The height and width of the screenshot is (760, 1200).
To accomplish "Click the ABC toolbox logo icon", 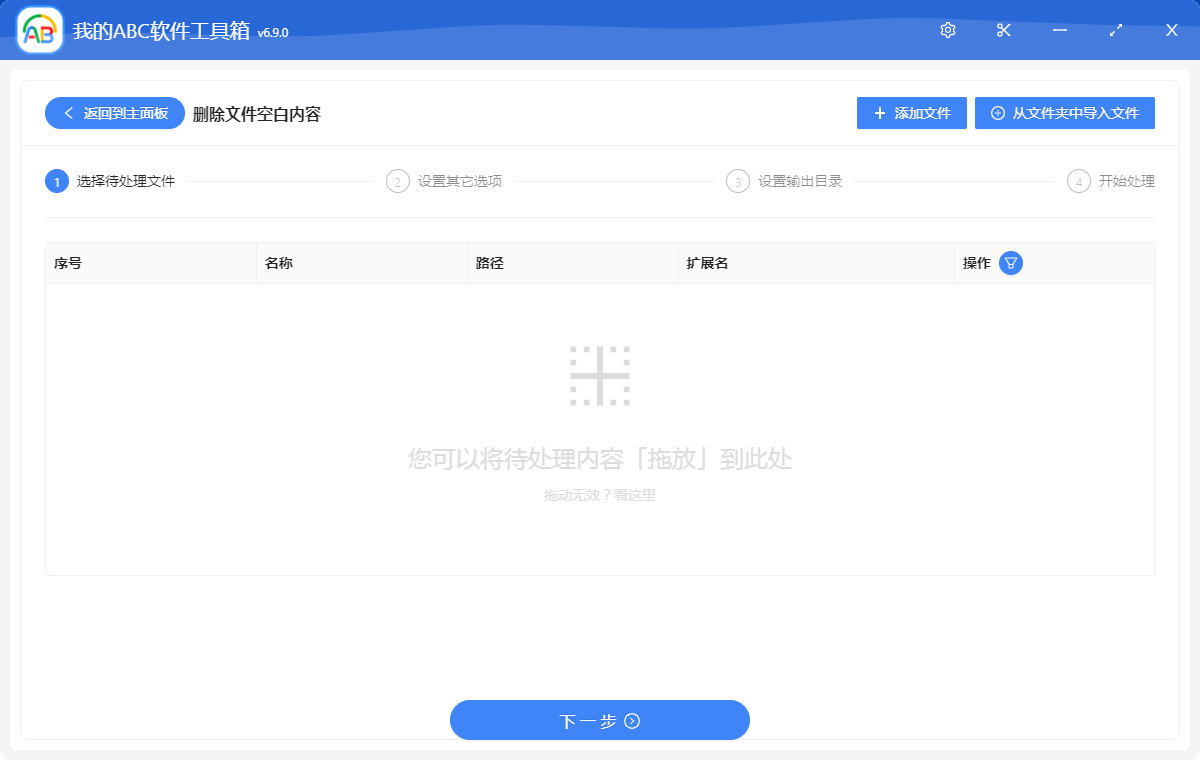I will coord(37,30).
